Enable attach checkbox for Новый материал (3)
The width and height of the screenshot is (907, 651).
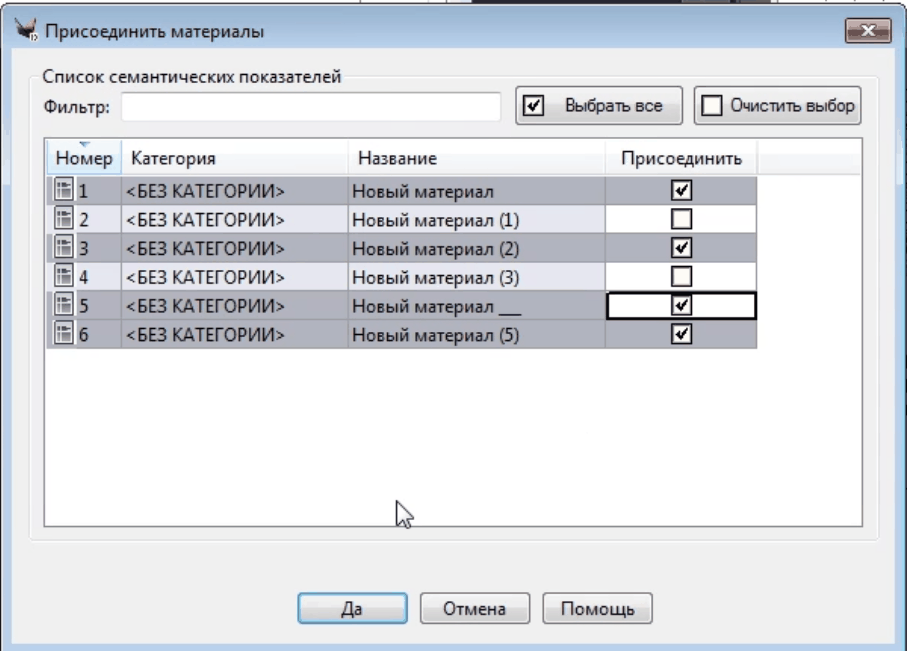pyautogui.click(x=683, y=277)
